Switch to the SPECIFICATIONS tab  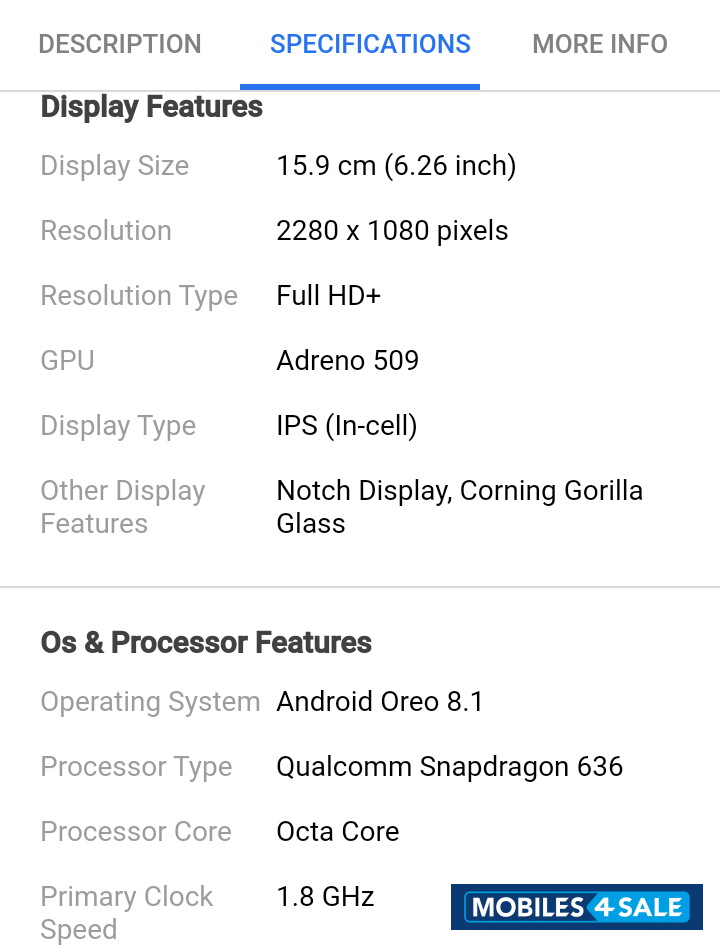[370, 44]
